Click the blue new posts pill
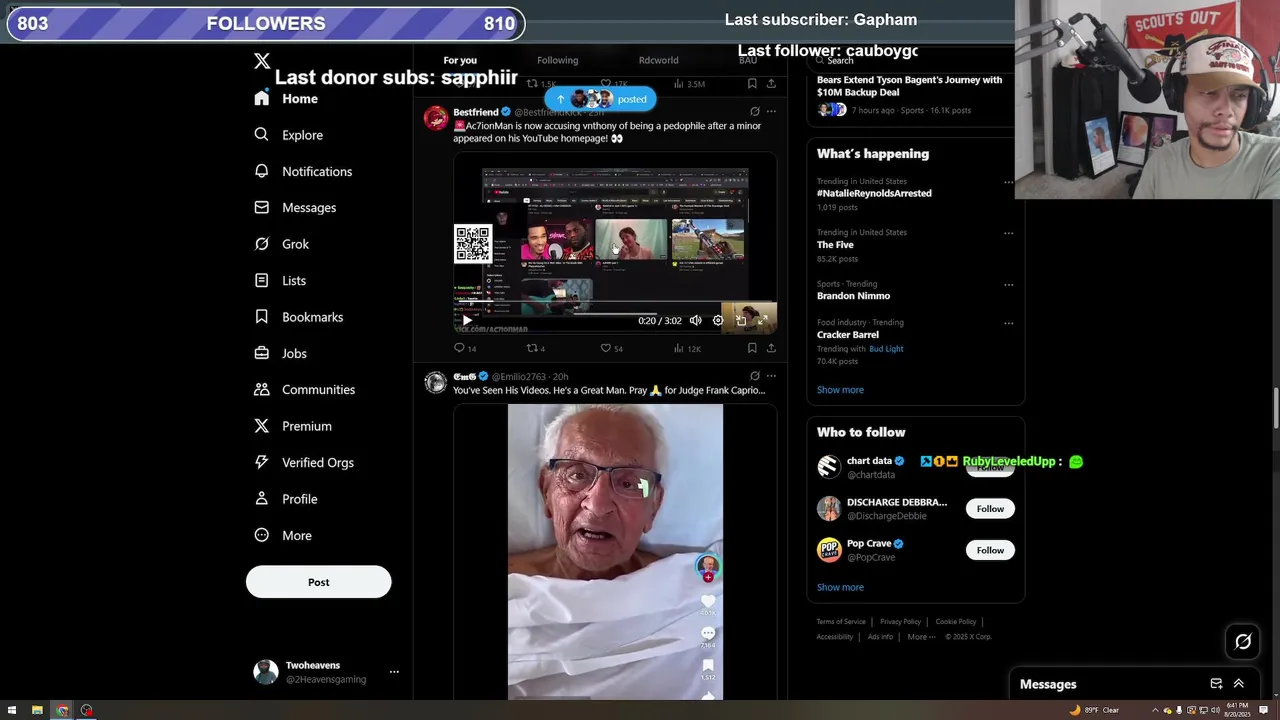This screenshot has width=1280, height=720. coord(600,99)
